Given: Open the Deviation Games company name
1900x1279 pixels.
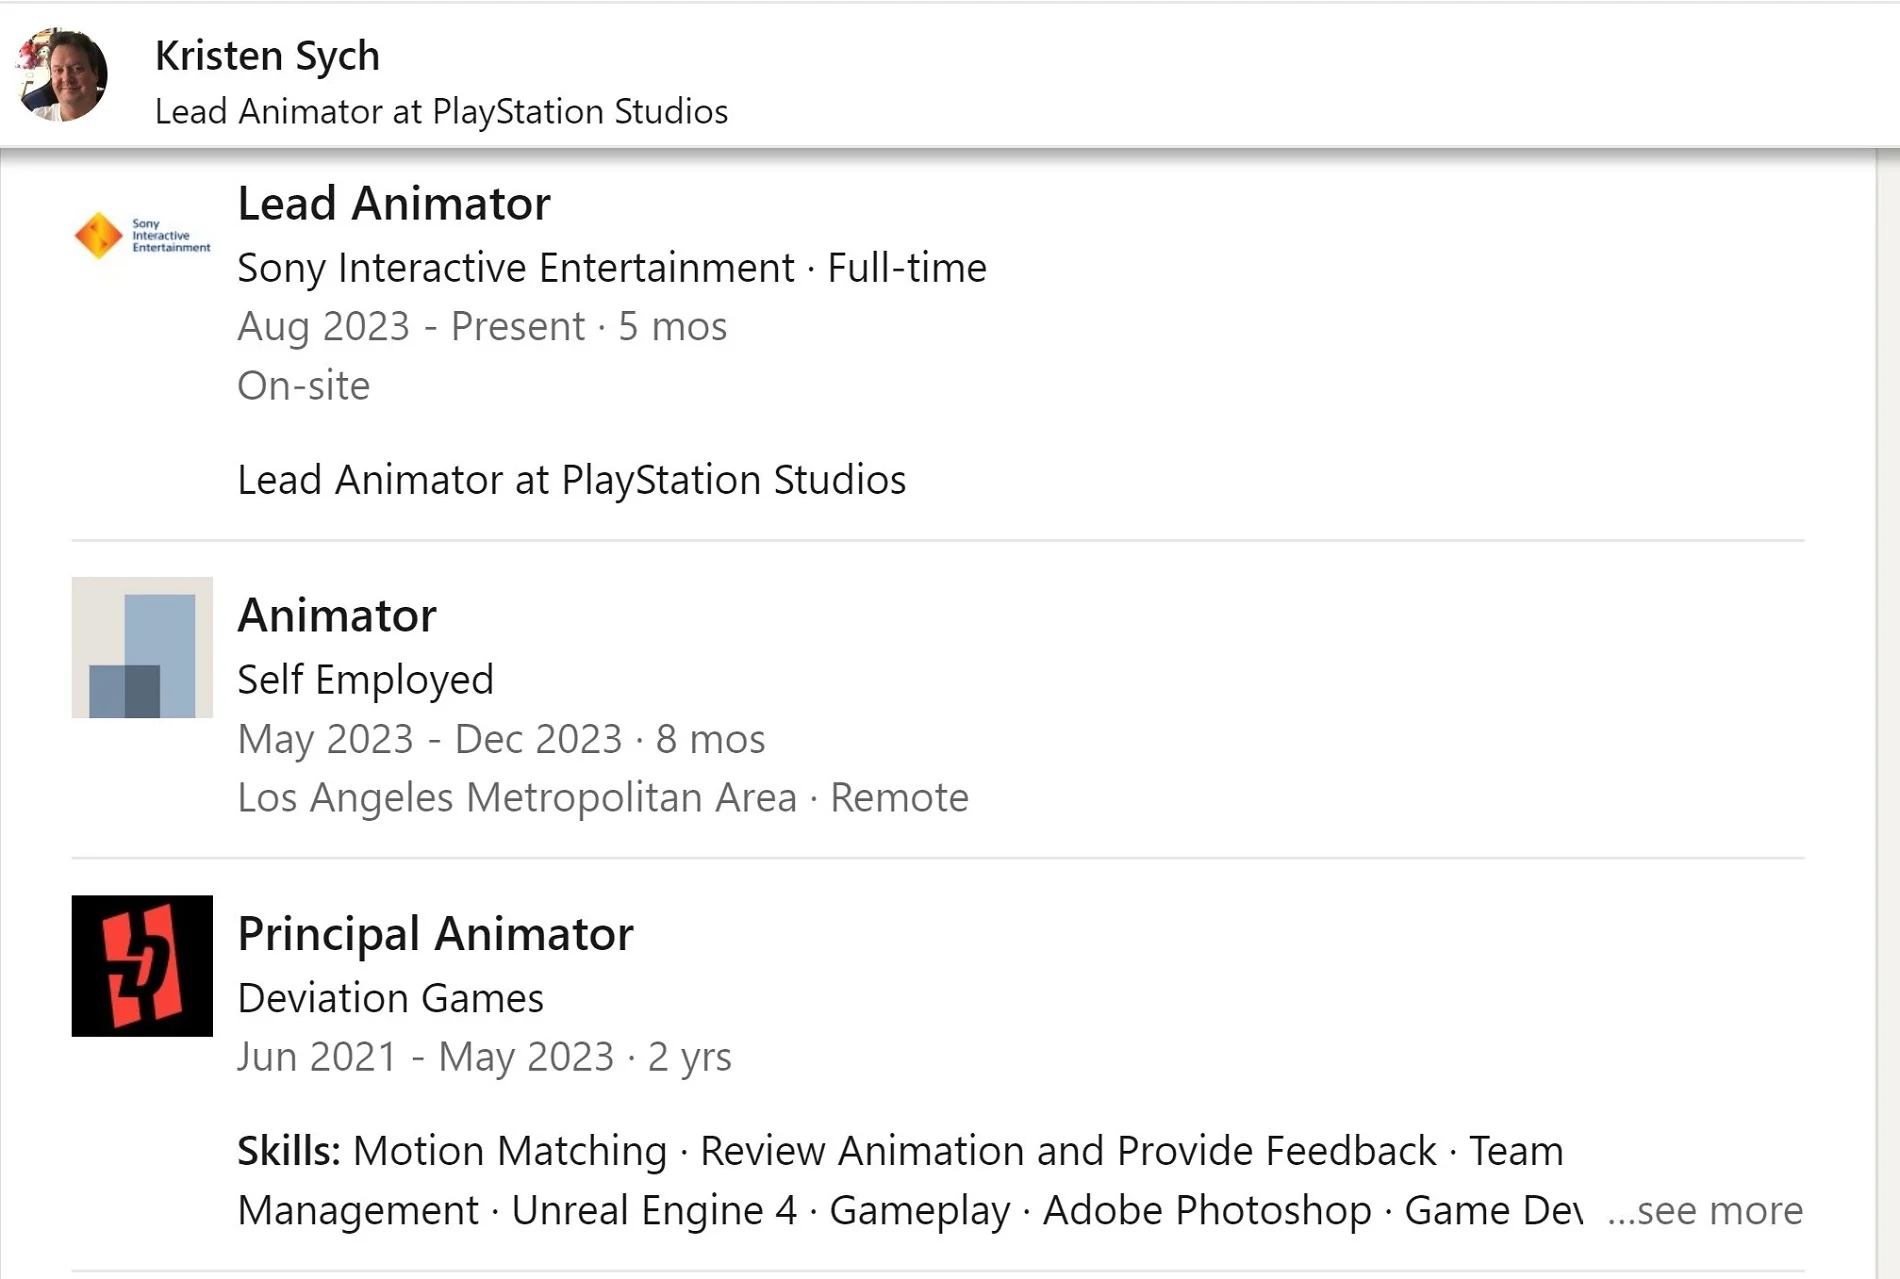Looking at the screenshot, I should [x=390, y=998].
